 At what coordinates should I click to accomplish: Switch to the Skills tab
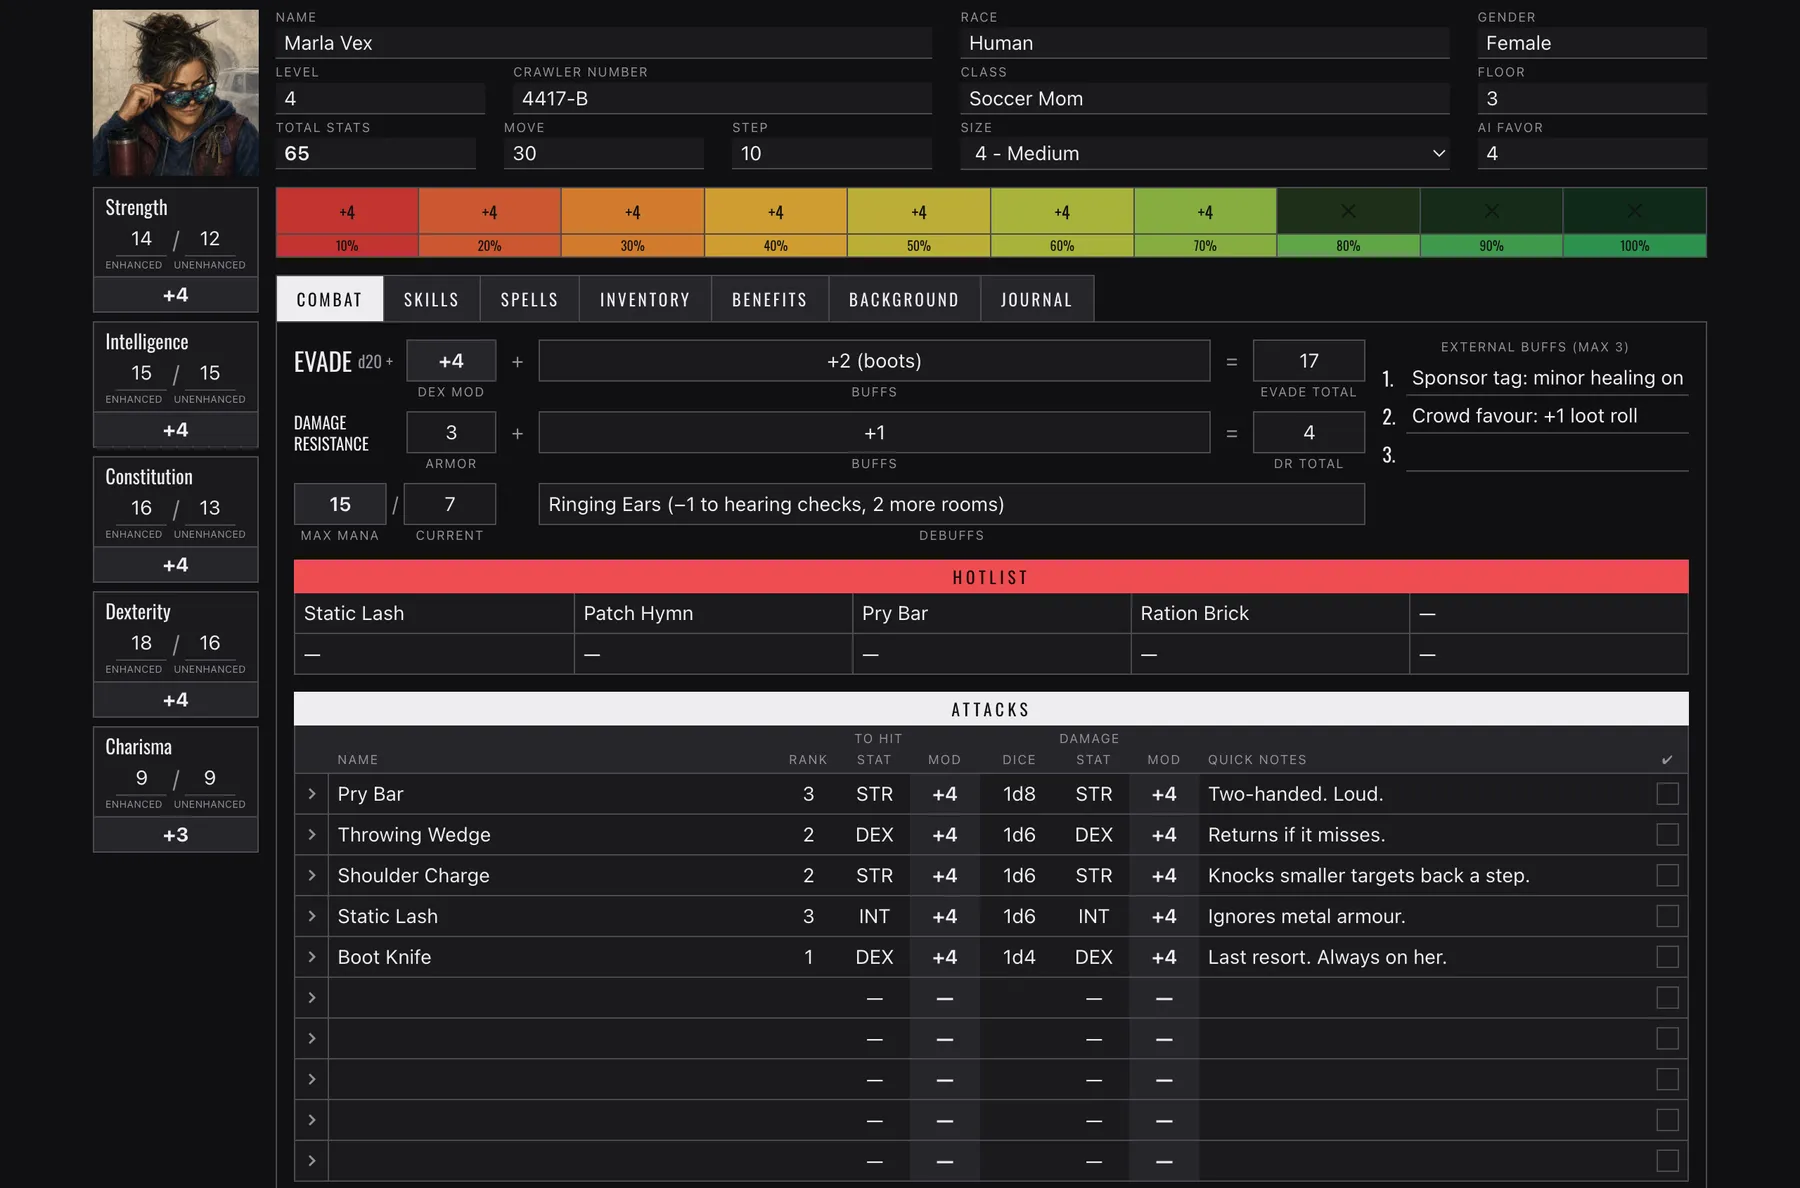(431, 299)
